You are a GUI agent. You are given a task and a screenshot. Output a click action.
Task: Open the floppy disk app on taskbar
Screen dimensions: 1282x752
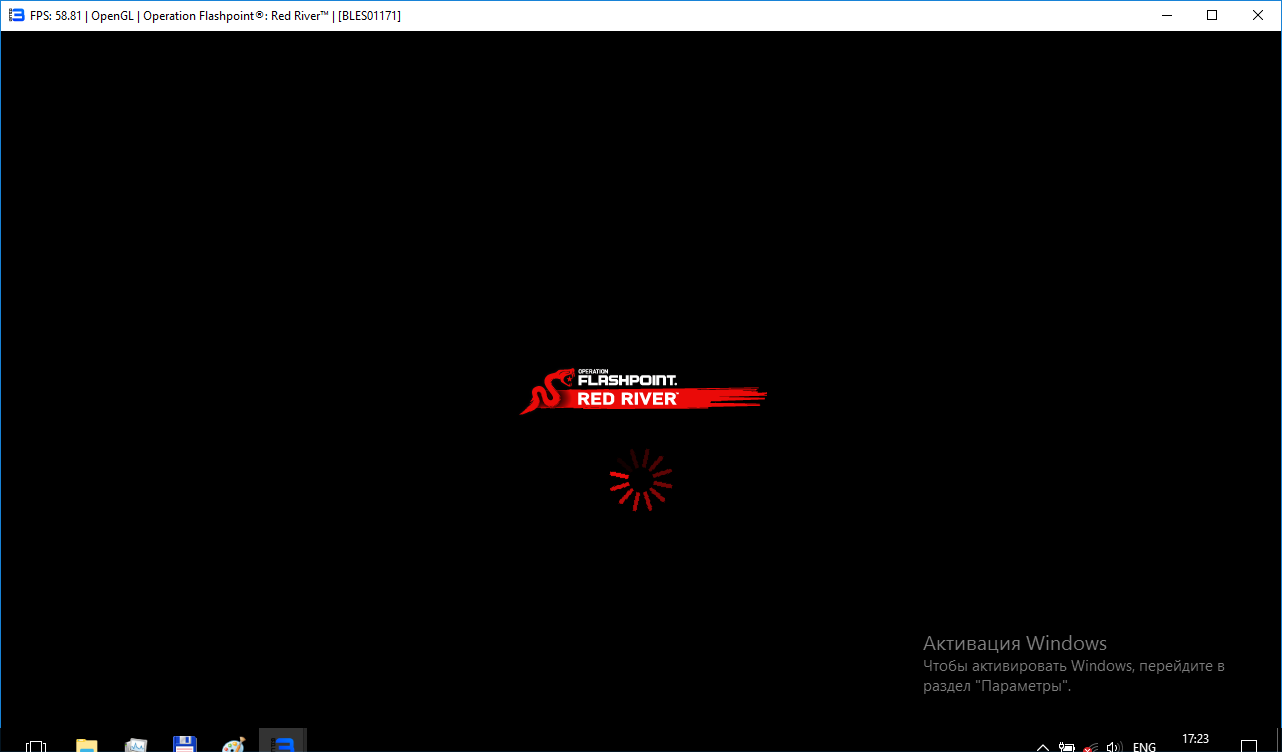tap(184, 745)
